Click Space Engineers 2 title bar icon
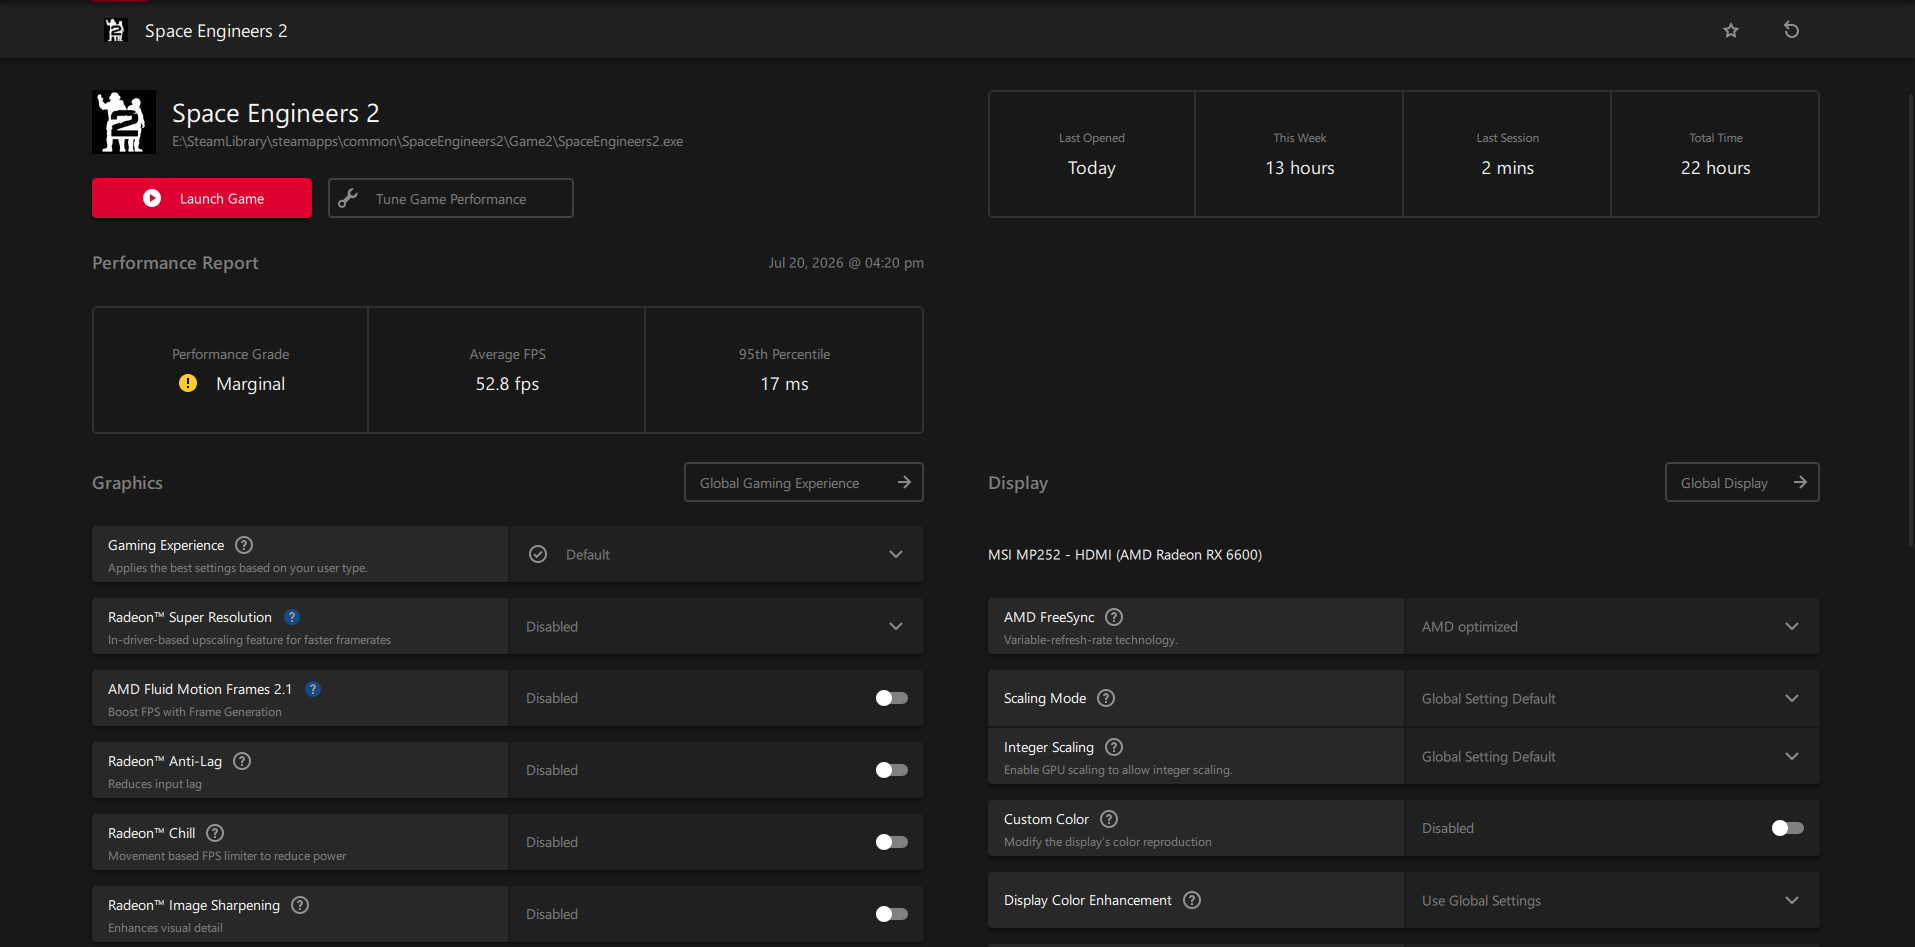This screenshot has height=947, width=1915. tap(116, 31)
